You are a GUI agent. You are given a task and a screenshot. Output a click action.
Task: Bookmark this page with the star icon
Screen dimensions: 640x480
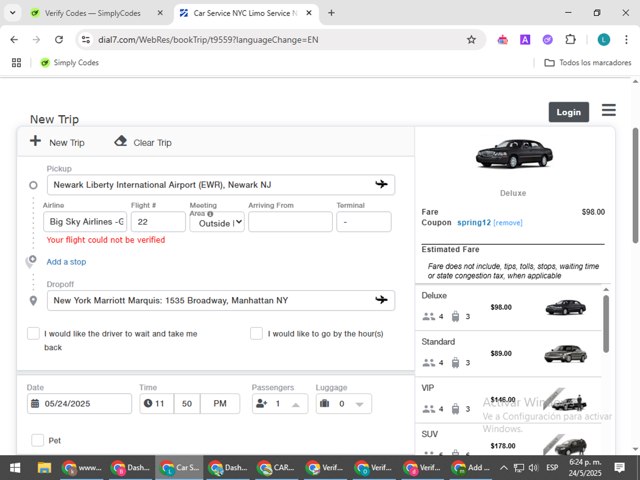(x=471, y=40)
